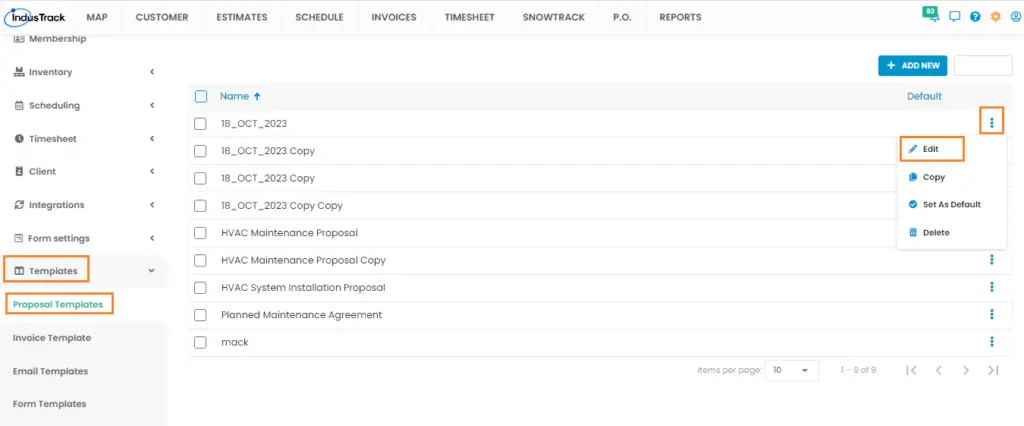
Task: Check the first 18_OCT_2023 Copy checkbox
Action: pos(200,151)
